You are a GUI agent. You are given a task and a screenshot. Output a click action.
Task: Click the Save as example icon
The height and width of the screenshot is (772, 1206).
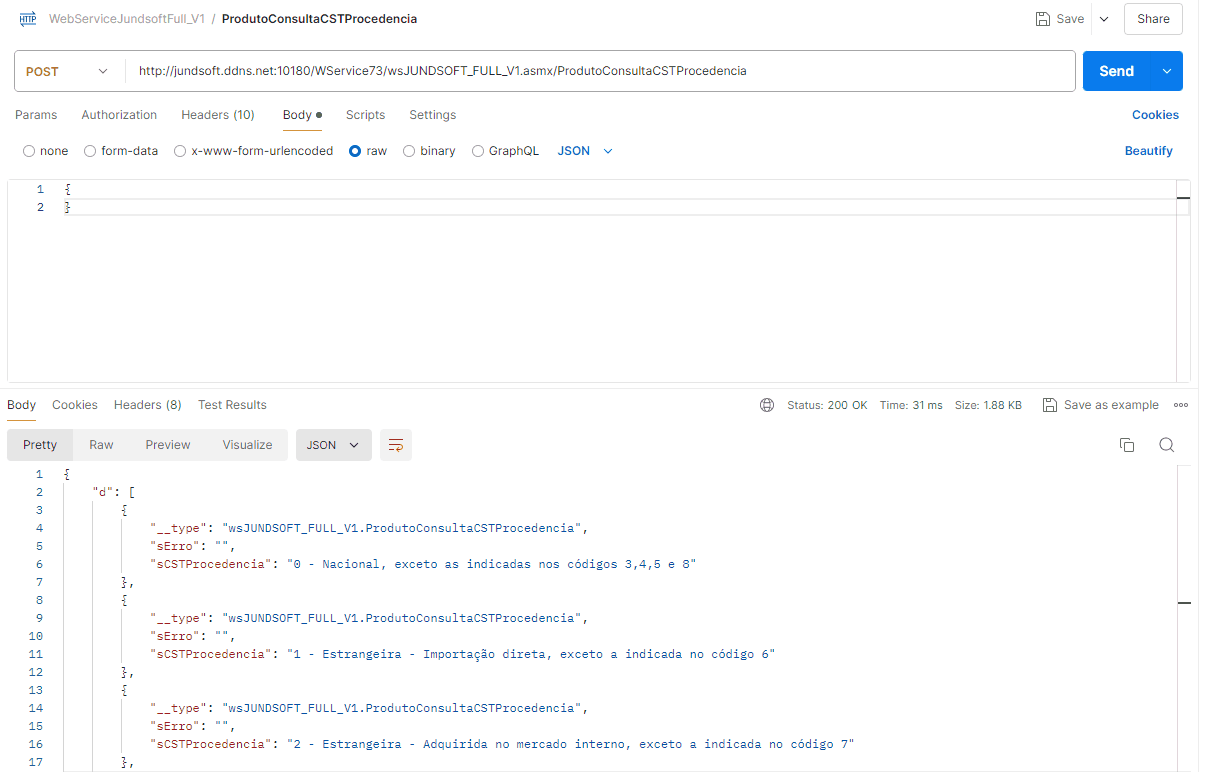coord(1049,405)
